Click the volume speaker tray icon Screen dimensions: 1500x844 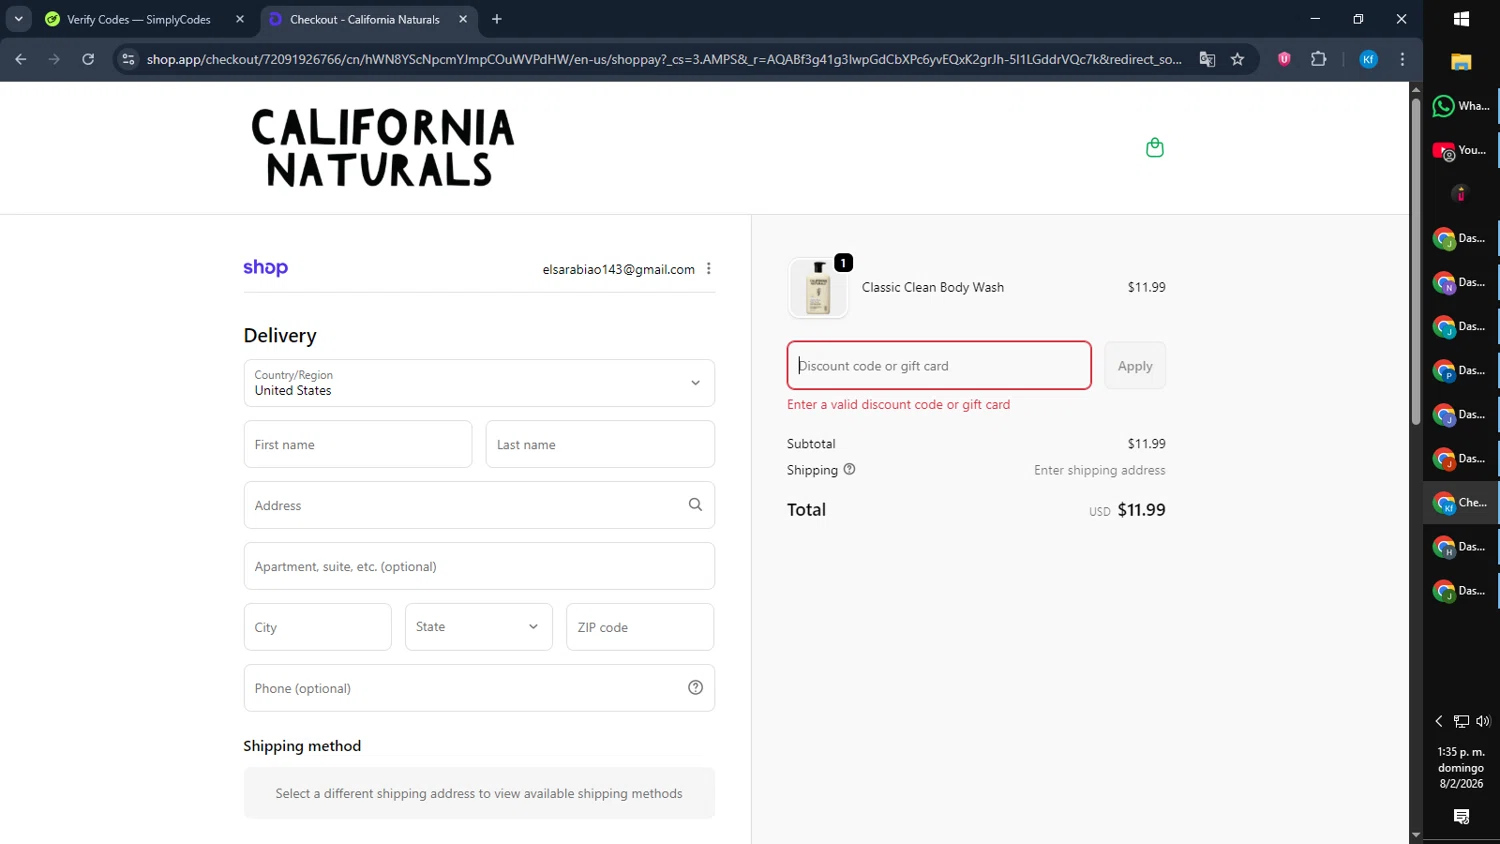[1483, 721]
